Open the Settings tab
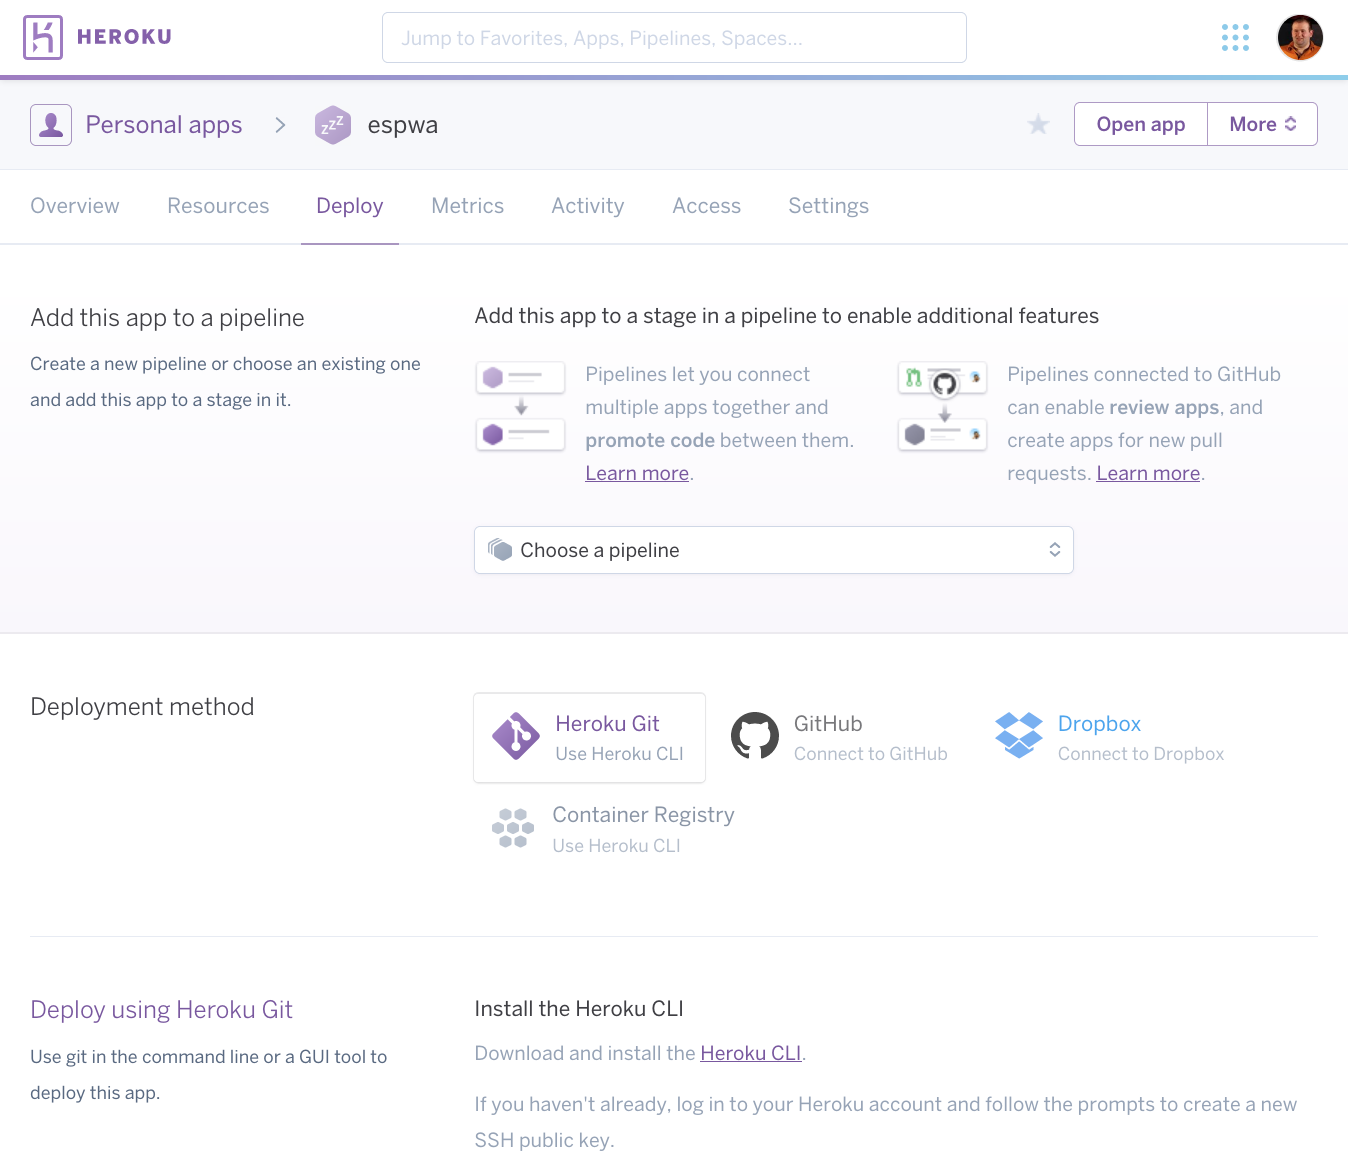The image size is (1348, 1171). (829, 206)
